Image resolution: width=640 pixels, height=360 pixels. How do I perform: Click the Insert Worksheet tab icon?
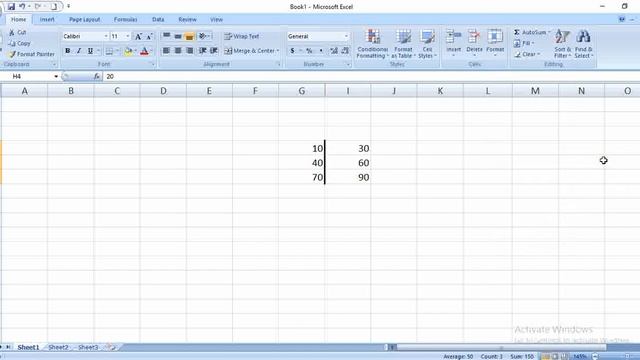(111, 347)
